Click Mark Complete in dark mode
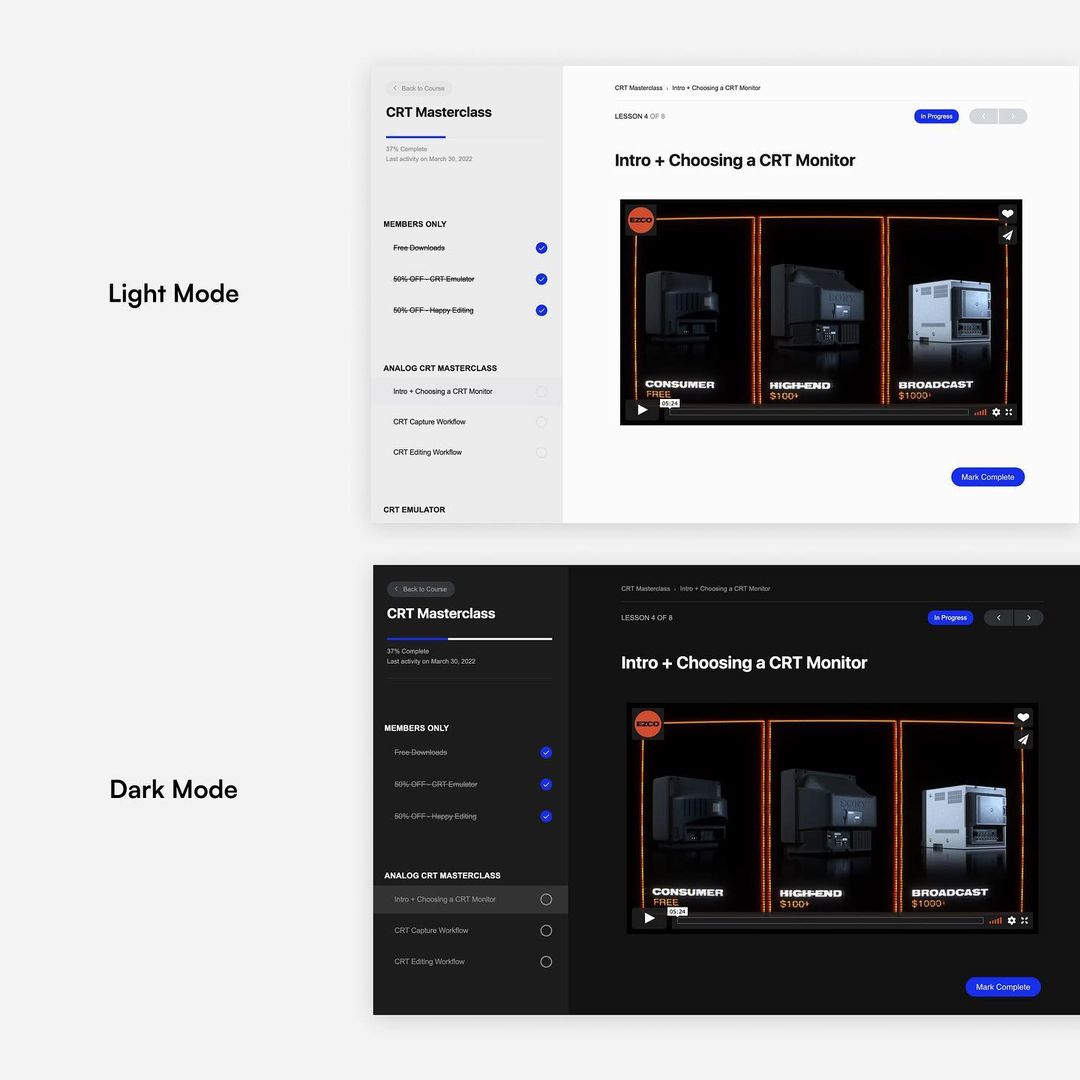 tap(1003, 987)
